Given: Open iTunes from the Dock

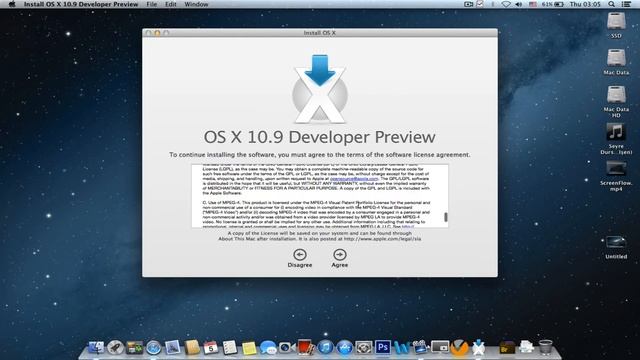Looking at the screenshot, I should [x=325, y=347].
